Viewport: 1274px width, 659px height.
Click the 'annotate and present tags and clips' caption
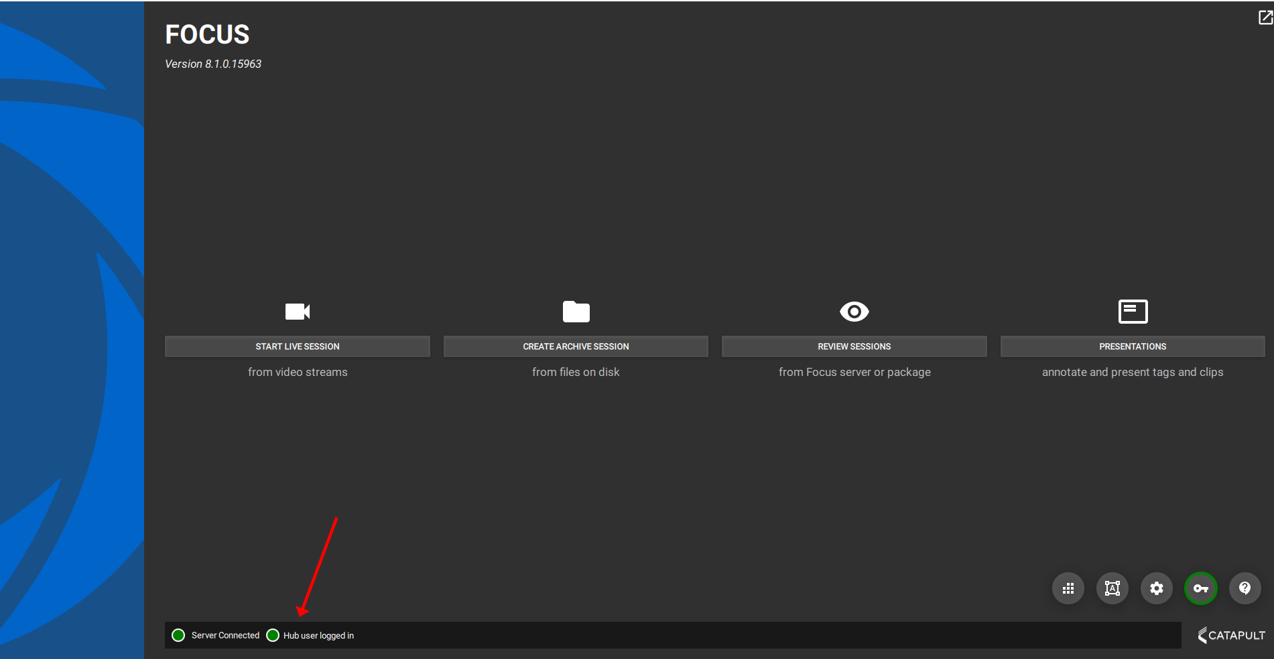pyautogui.click(x=1133, y=372)
